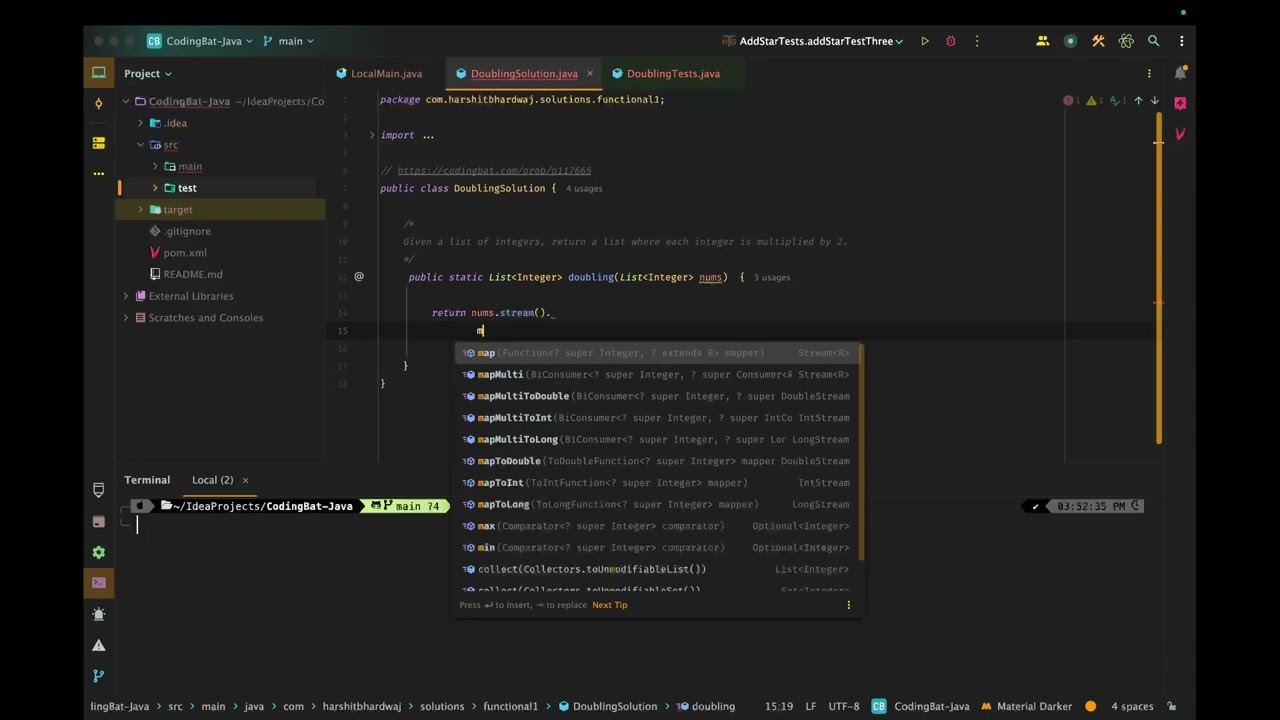This screenshot has height=720, width=1280.
Task: Expand the test folder in project tree
Action: [x=155, y=188]
